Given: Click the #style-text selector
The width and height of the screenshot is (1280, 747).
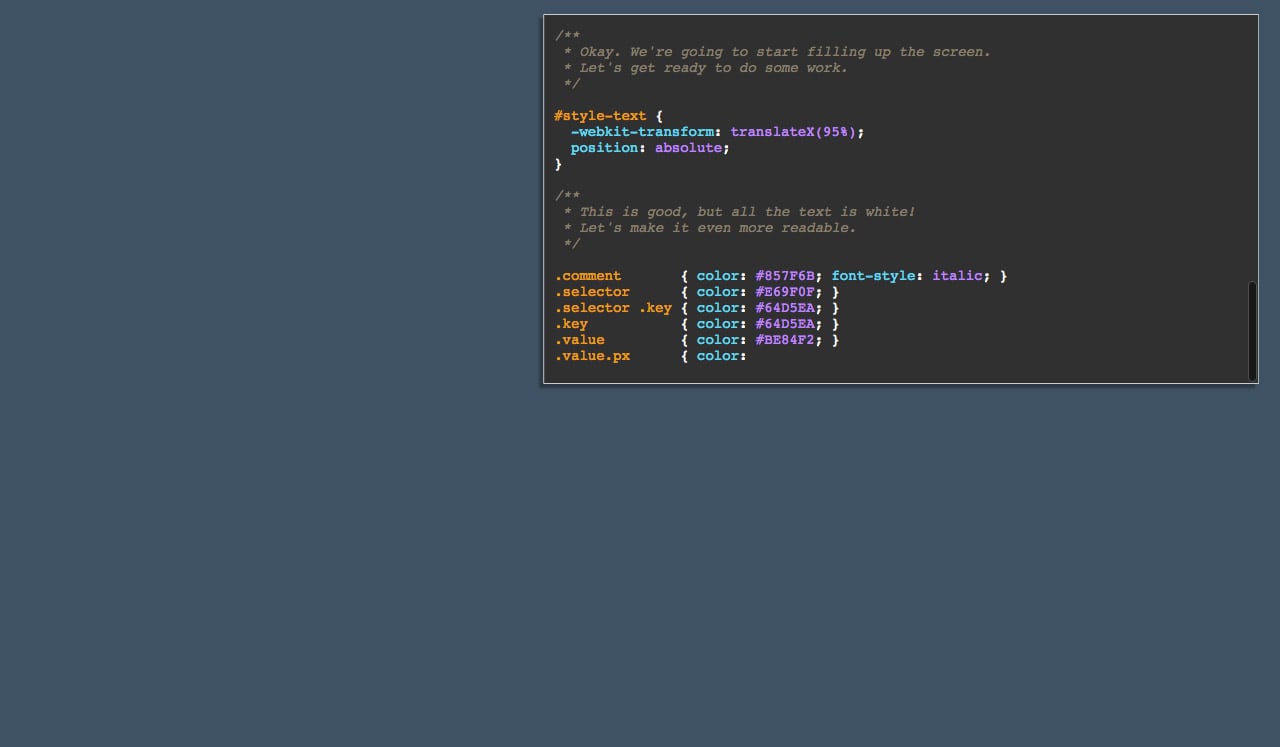Looking at the screenshot, I should tap(599, 115).
